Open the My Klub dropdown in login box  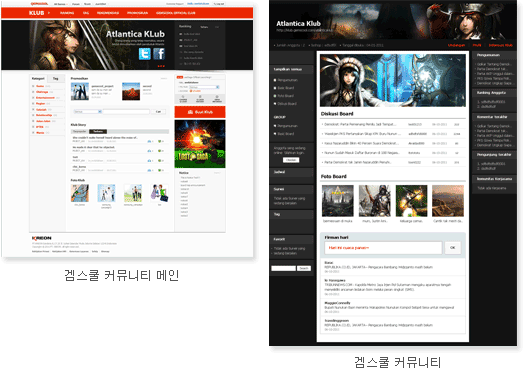(204, 87)
